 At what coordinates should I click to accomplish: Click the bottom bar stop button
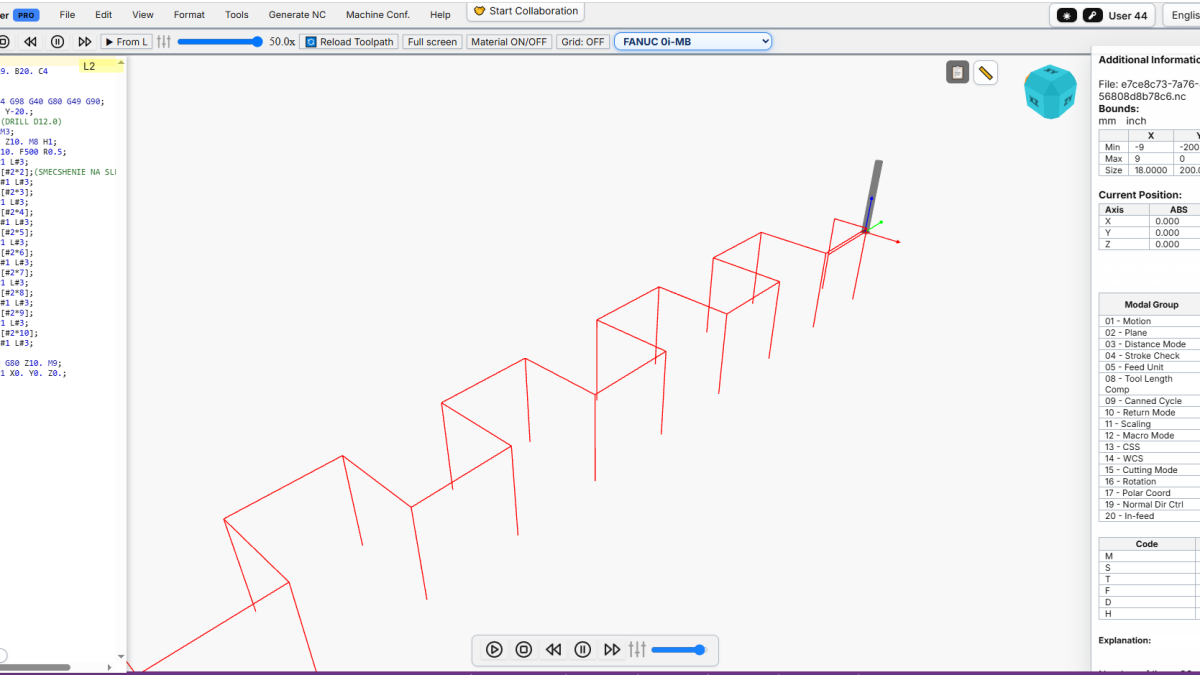[523, 650]
